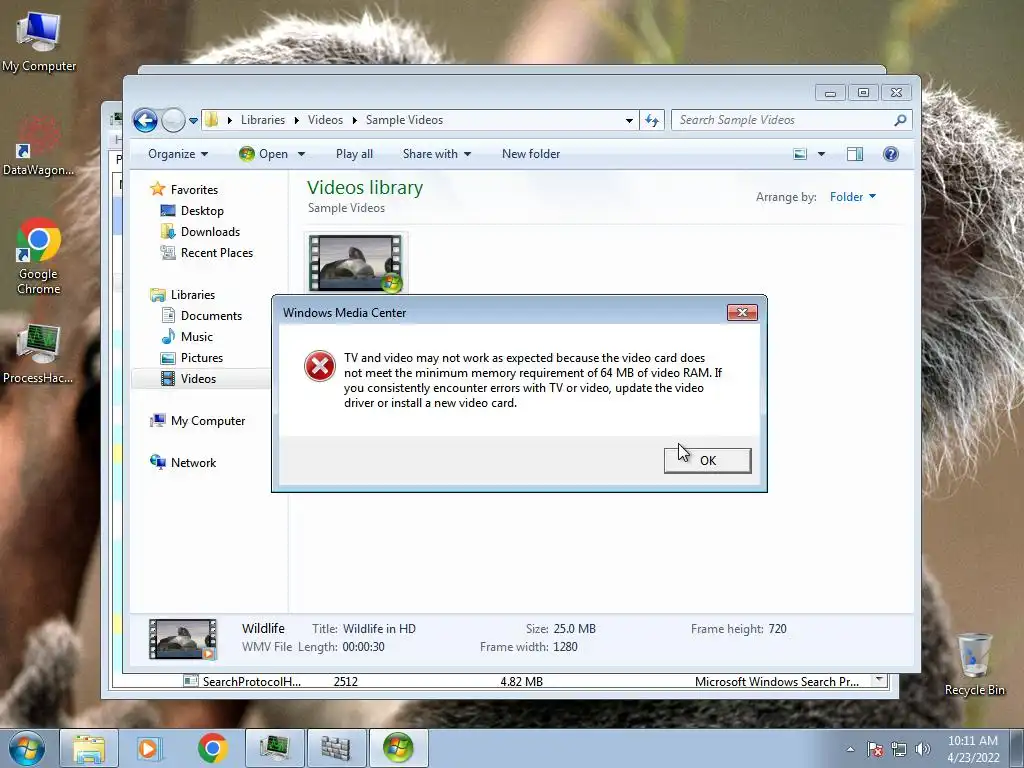Expand the view options dropdown arrow
Viewport: 1024px width, 768px height.
(x=822, y=154)
